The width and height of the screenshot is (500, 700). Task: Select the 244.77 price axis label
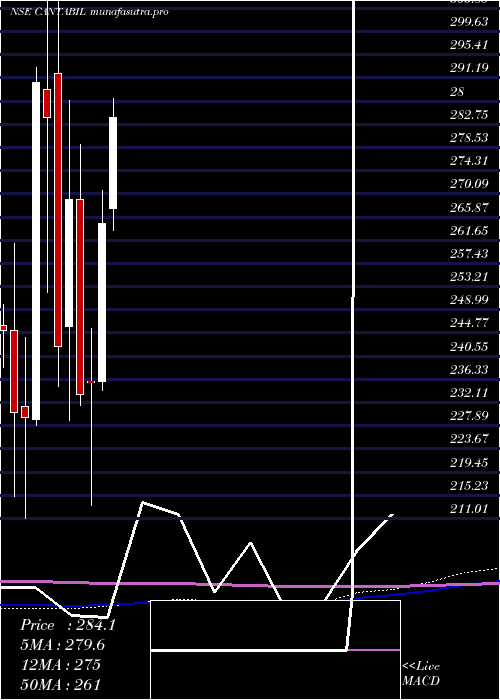point(469,323)
